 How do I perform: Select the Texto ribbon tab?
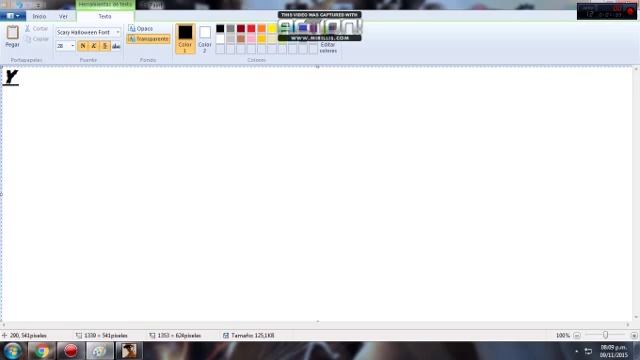tap(105, 16)
